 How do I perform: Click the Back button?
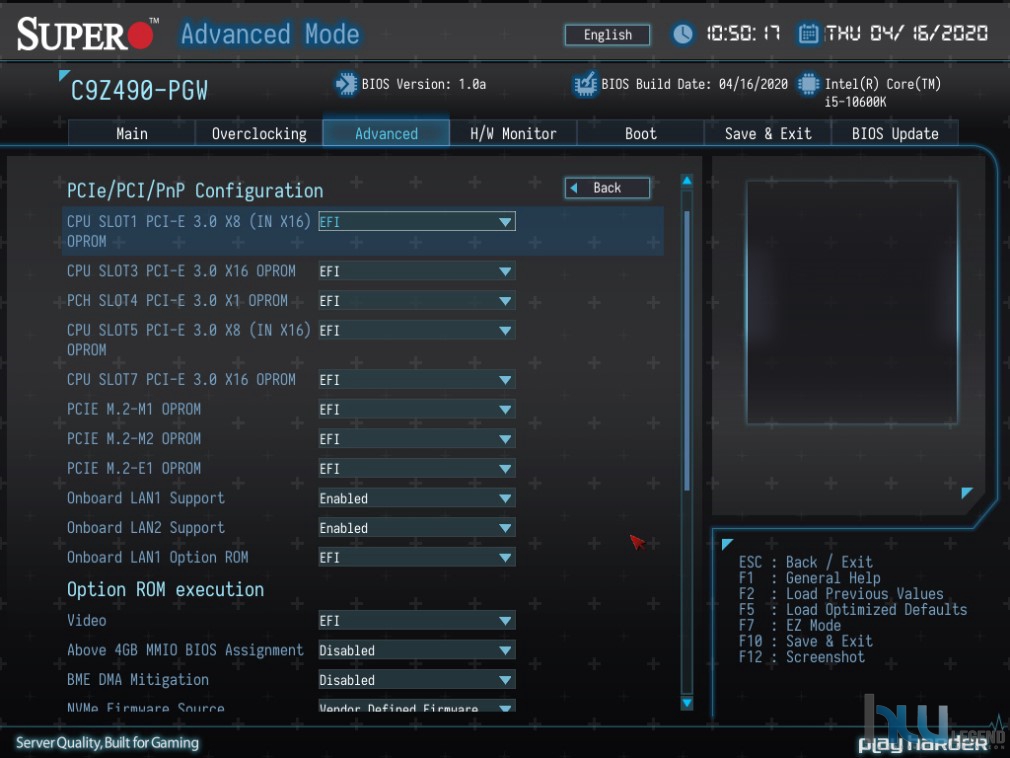point(607,188)
